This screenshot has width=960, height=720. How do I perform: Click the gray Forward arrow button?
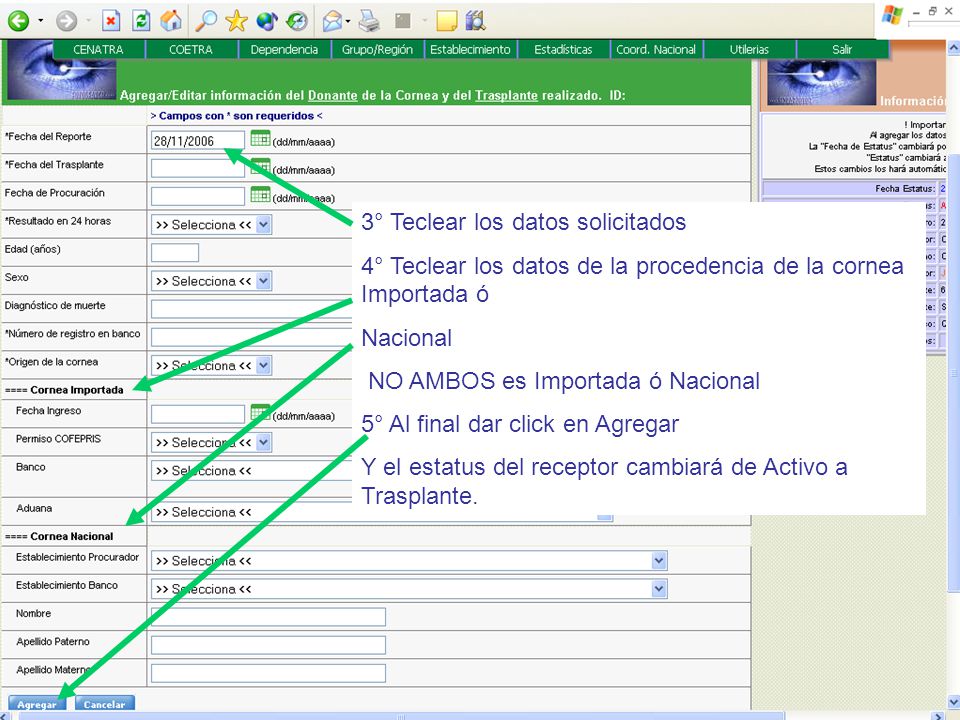pos(66,21)
